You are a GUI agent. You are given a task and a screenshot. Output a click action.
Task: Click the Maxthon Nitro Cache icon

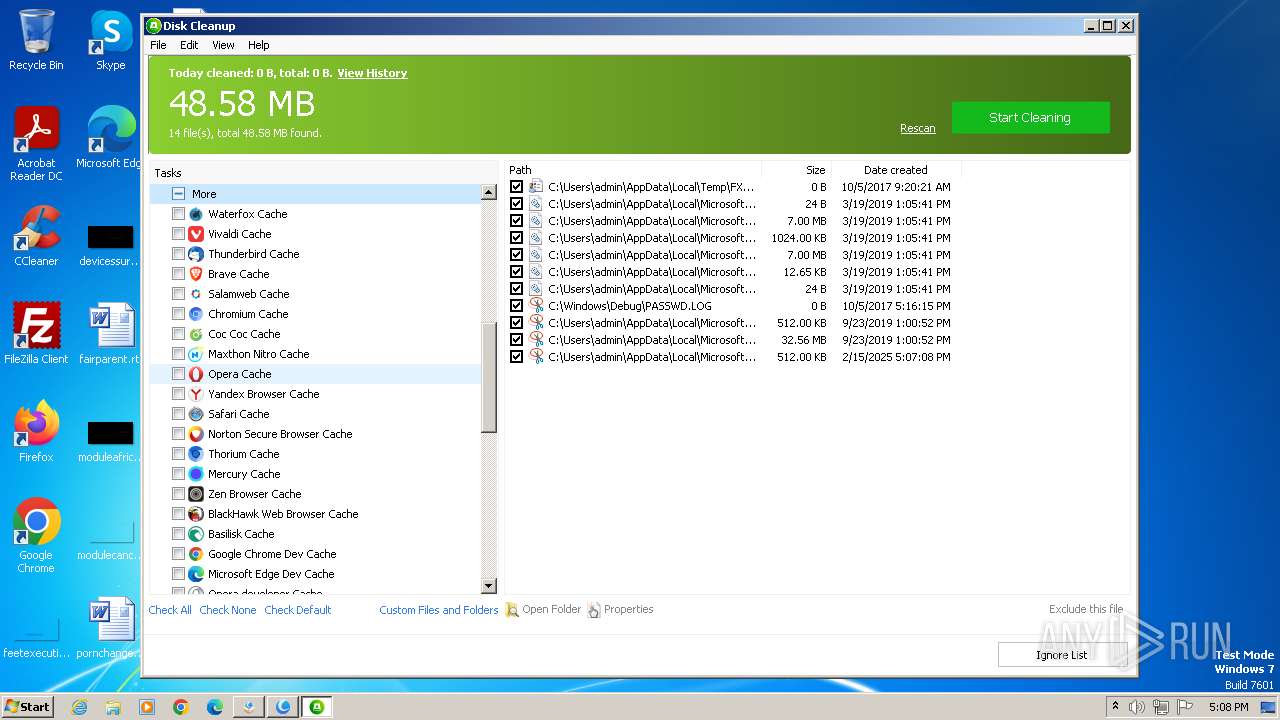click(x=196, y=354)
